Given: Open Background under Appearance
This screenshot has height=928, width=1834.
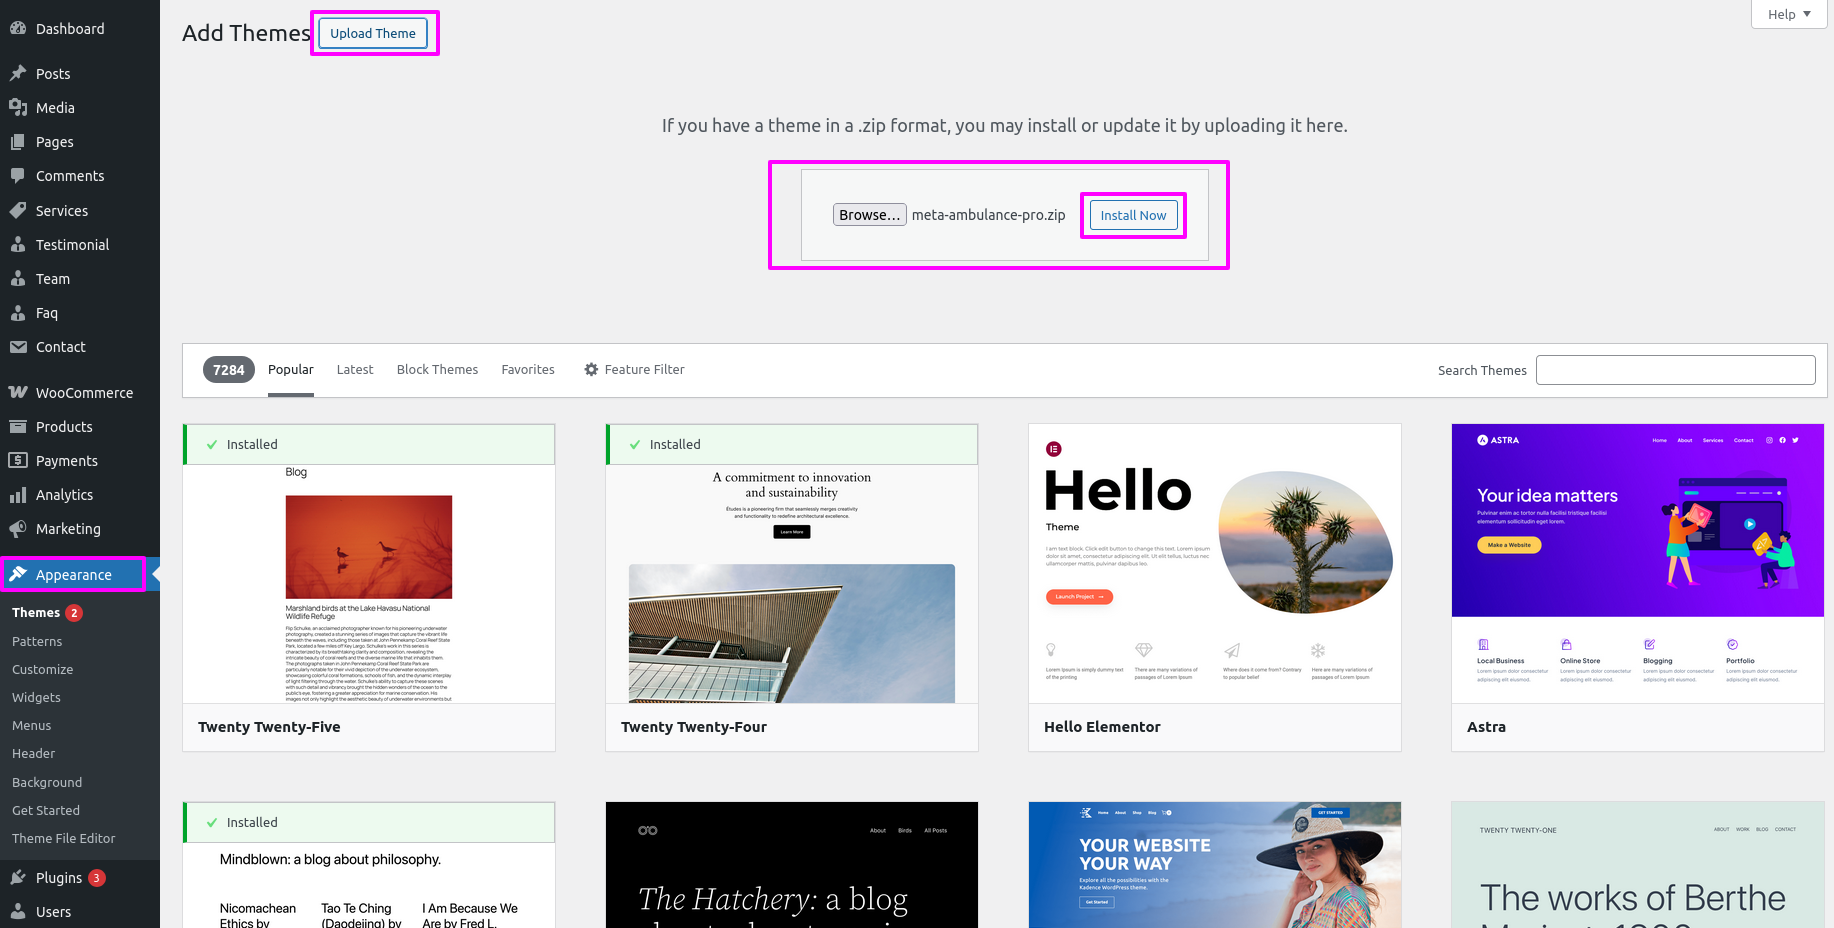Looking at the screenshot, I should click(47, 782).
